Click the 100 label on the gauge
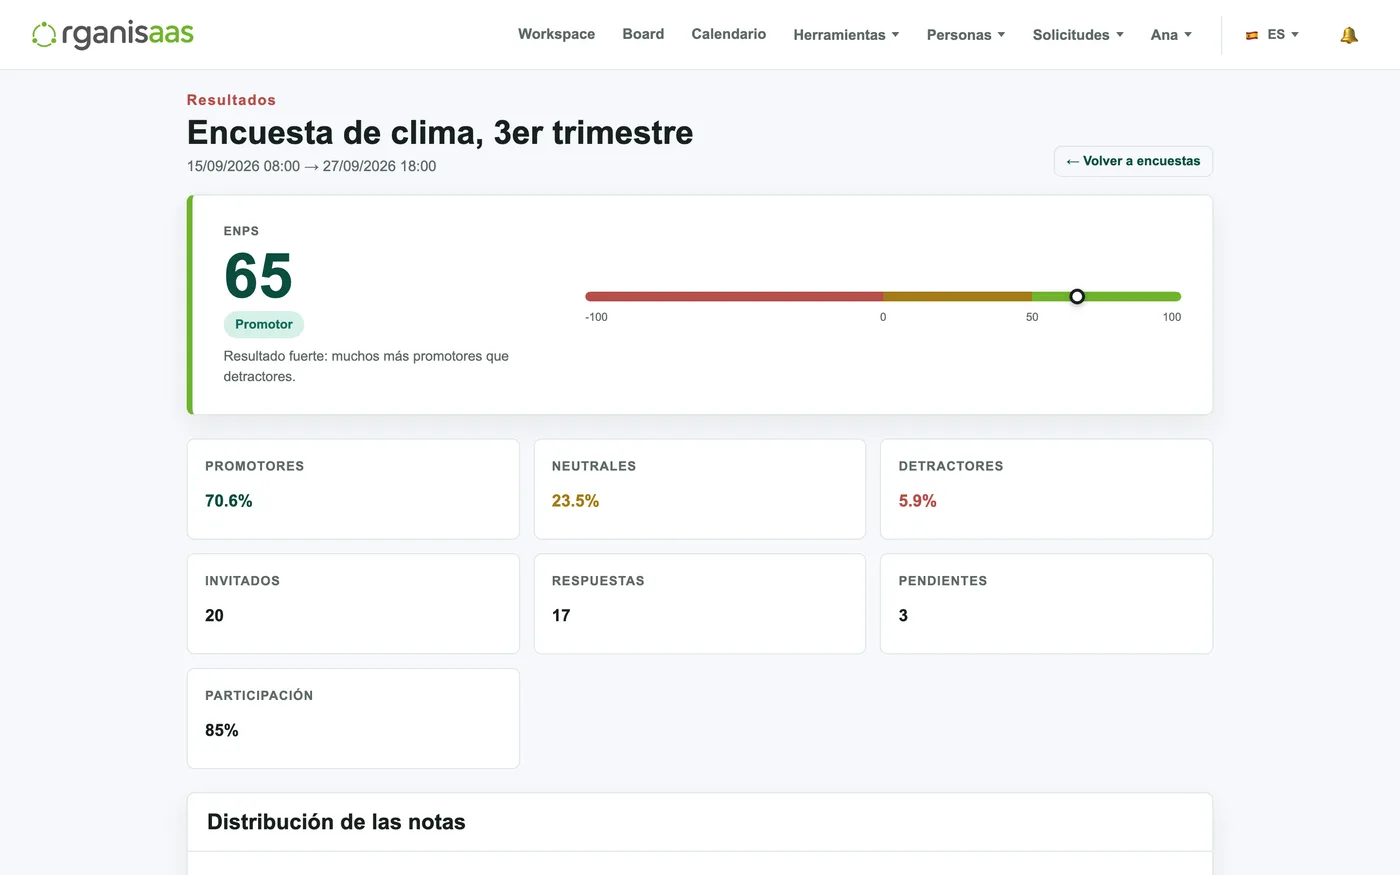The image size is (1400, 875). pyautogui.click(x=1172, y=317)
